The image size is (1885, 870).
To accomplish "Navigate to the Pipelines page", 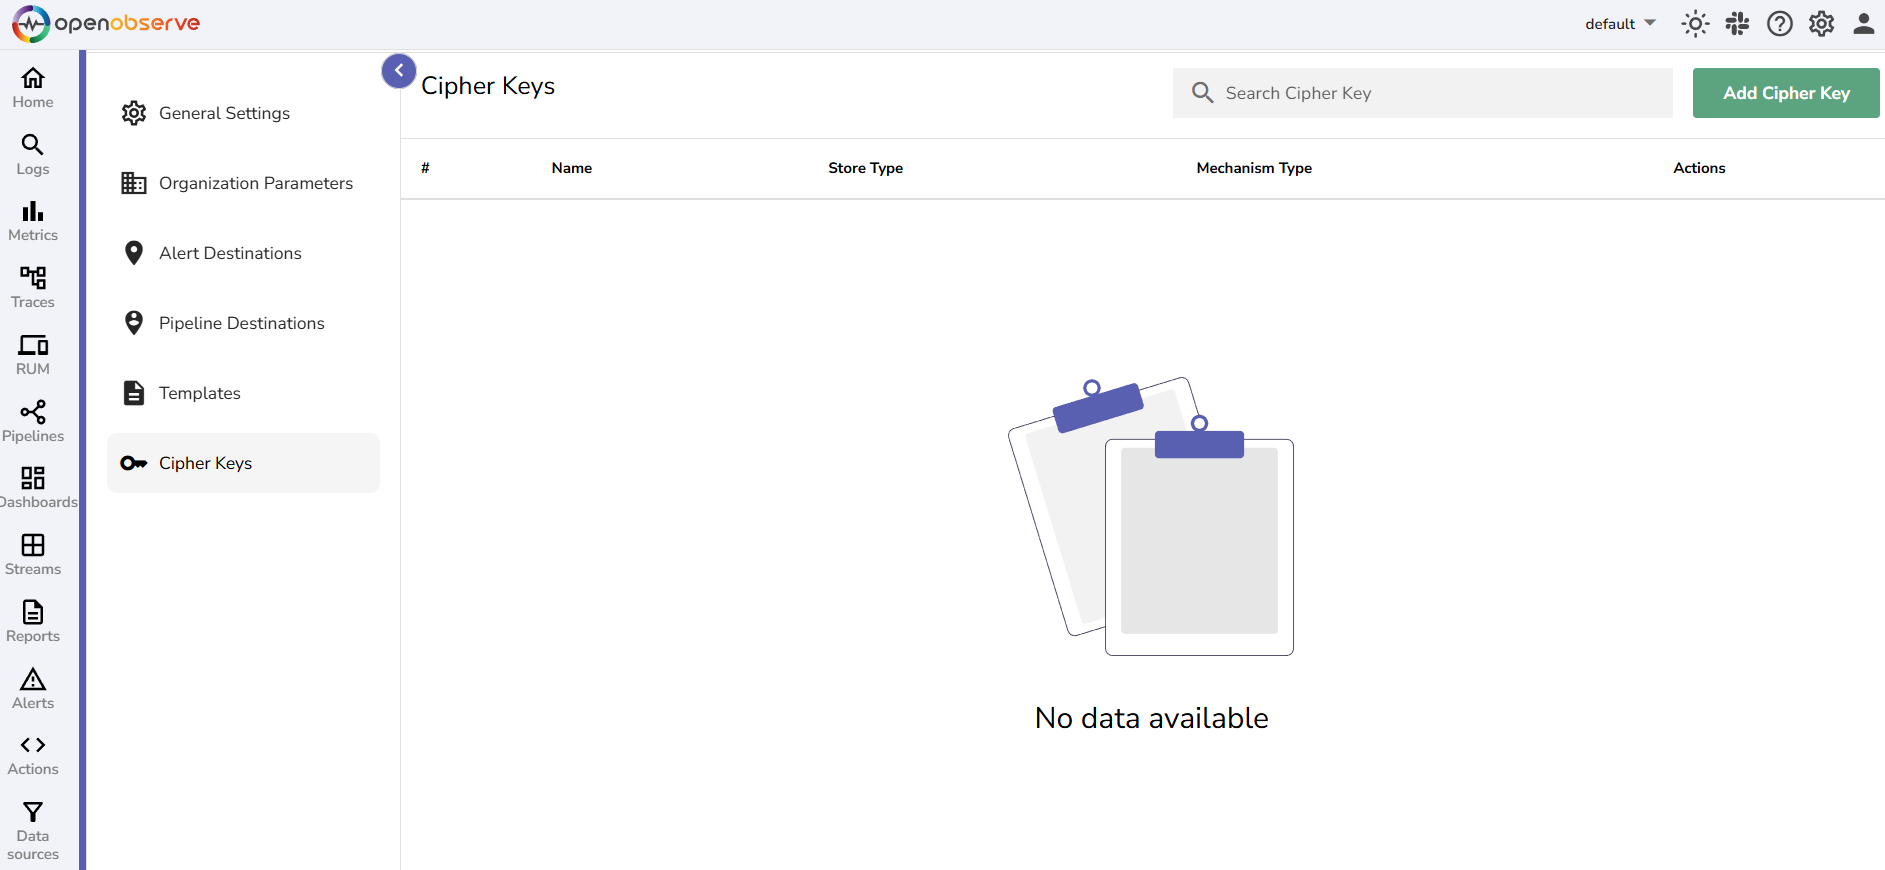I will (x=33, y=422).
